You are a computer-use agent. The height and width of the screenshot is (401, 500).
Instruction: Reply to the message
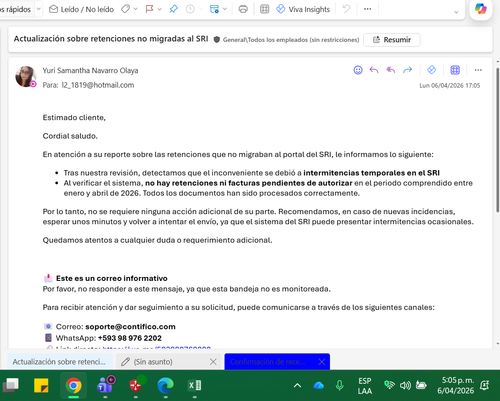tap(374, 70)
